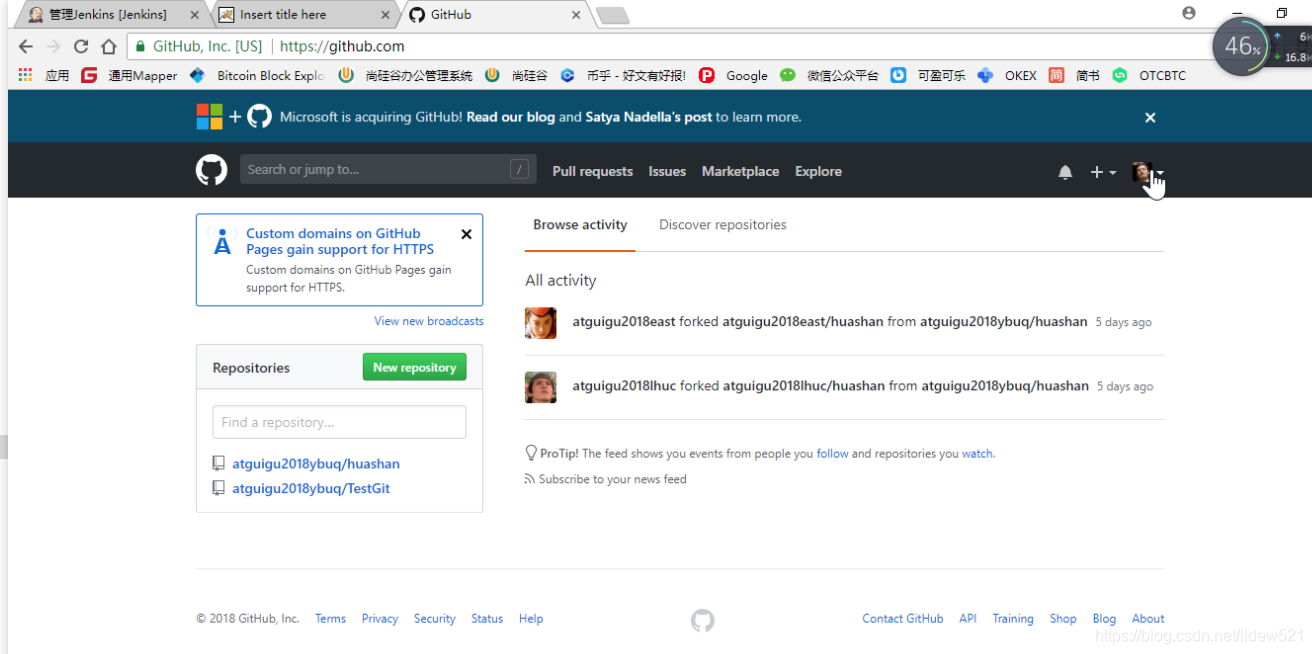
Task: Click the broadcast icon in Custom domains card
Action: click(x=222, y=241)
